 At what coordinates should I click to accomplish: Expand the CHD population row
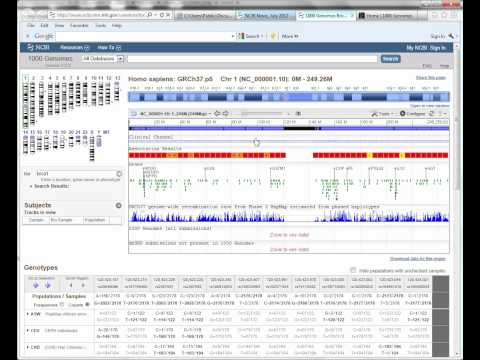pyautogui.click(x=28, y=347)
